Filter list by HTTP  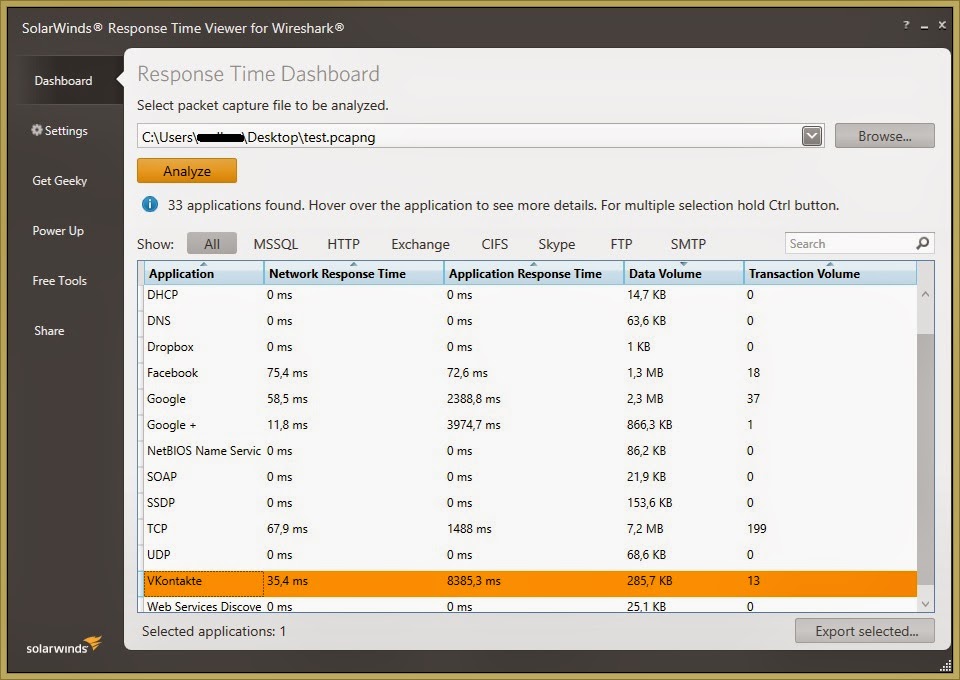pyautogui.click(x=343, y=244)
